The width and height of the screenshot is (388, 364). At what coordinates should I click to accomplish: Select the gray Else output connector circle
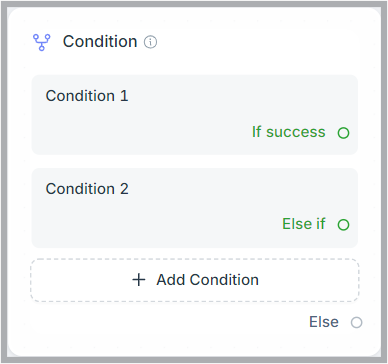click(356, 322)
